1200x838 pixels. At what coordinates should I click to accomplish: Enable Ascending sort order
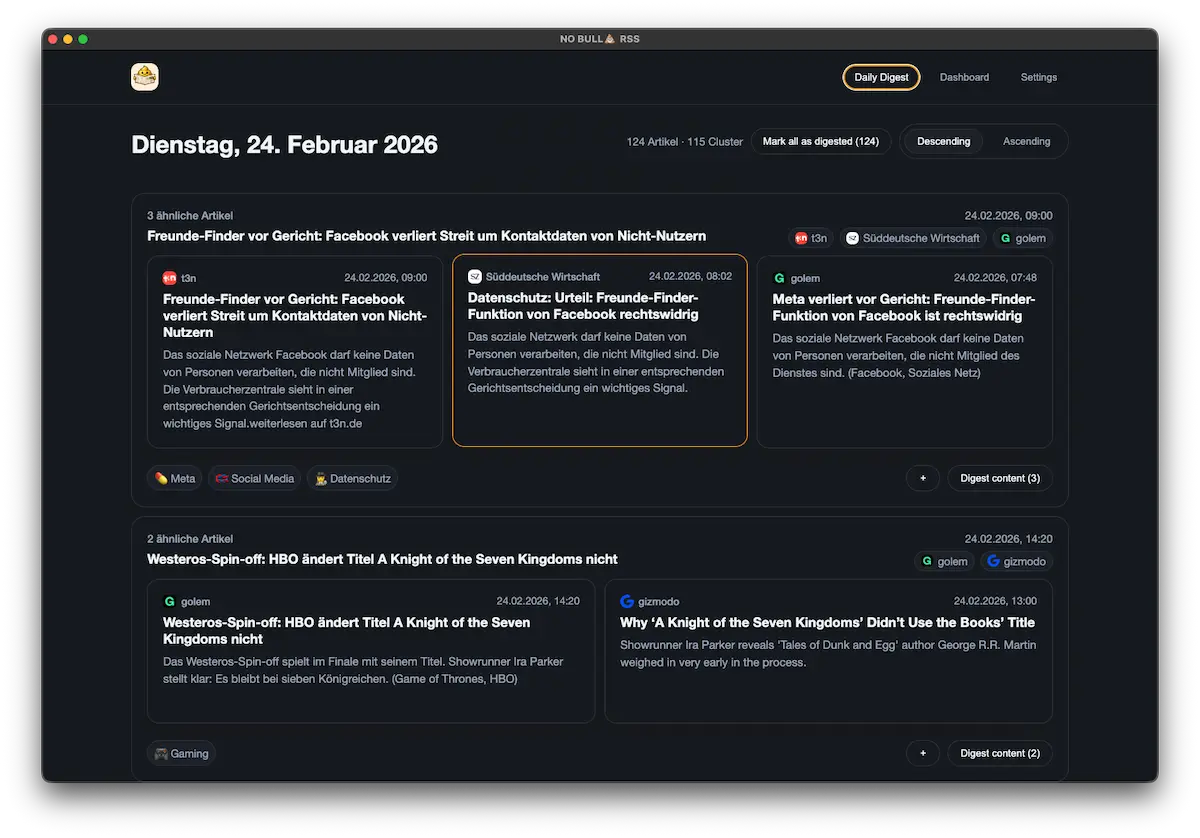[1026, 141]
